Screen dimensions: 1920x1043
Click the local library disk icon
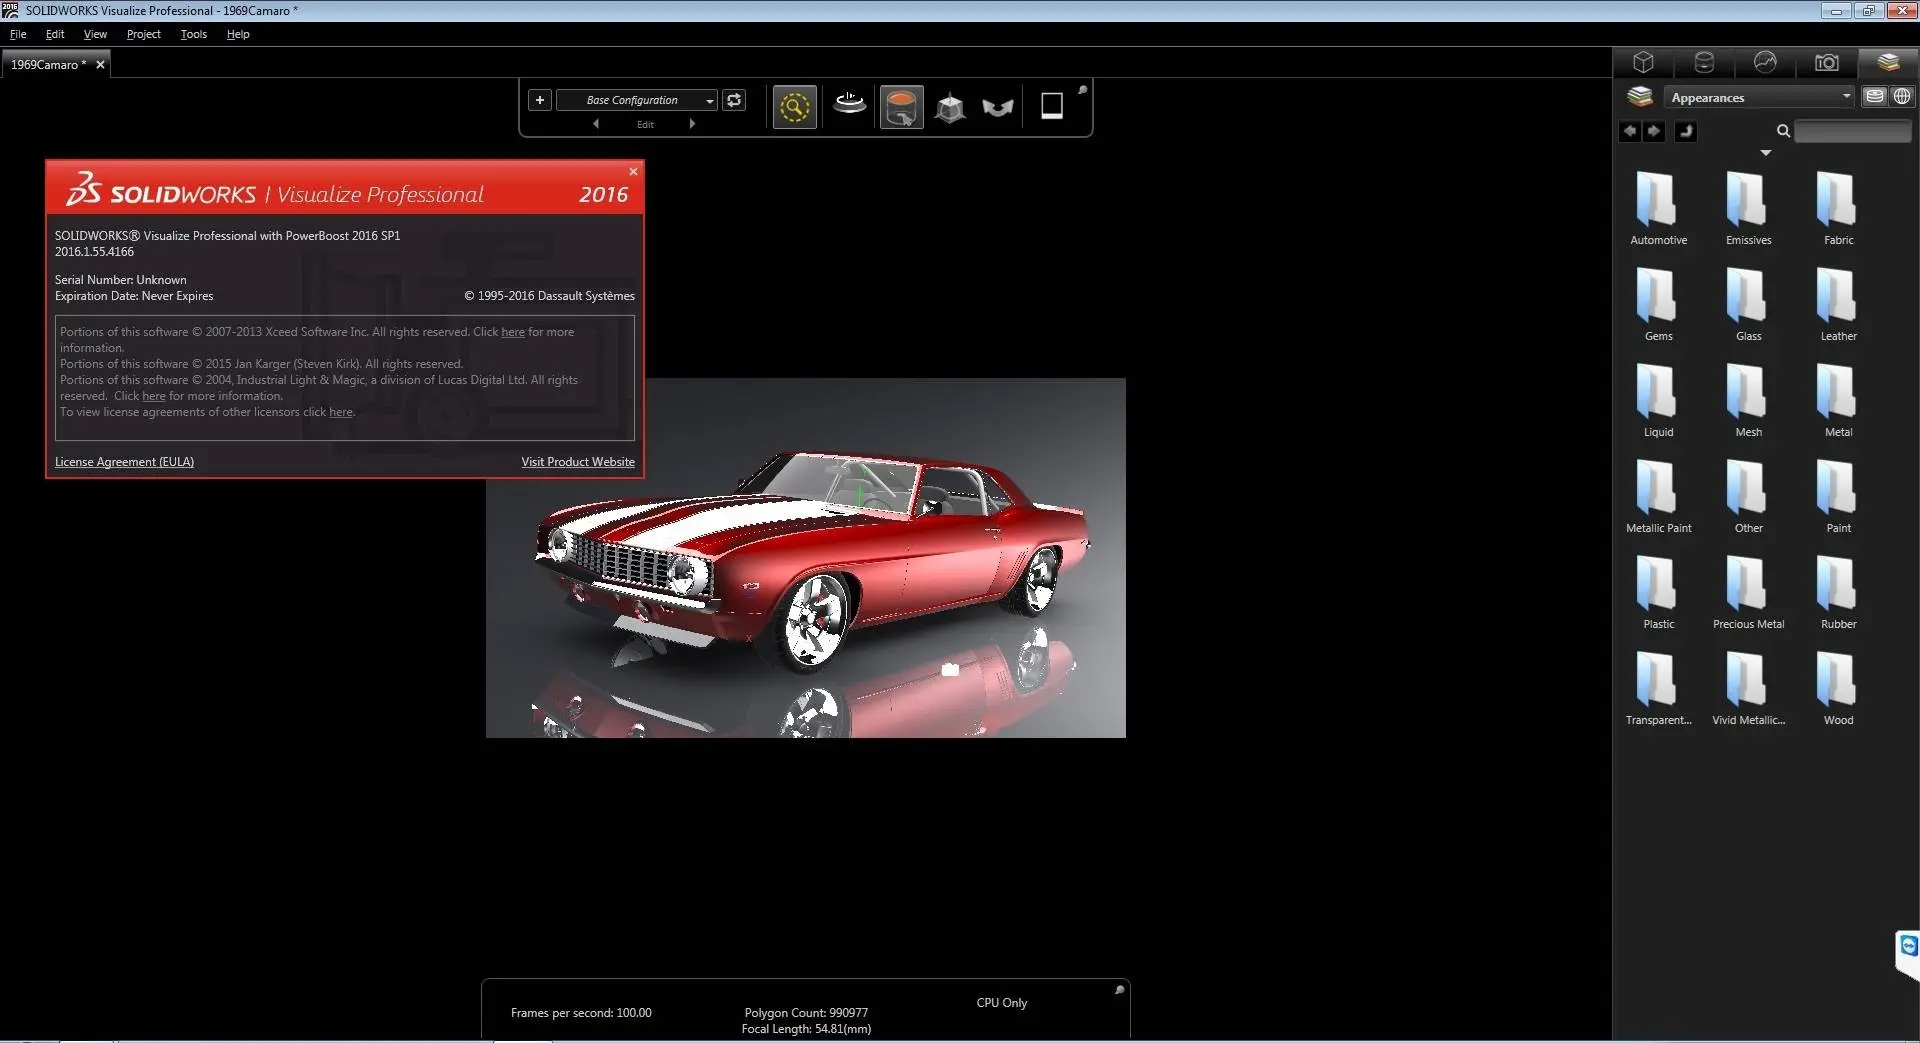click(x=1875, y=96)
